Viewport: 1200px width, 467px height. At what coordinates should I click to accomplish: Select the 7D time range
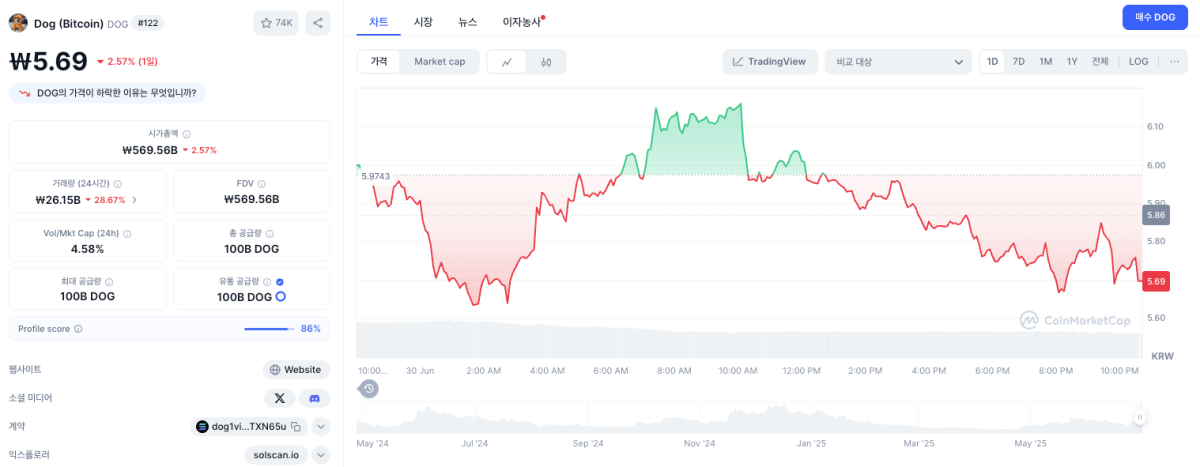tap(1019, 61)
